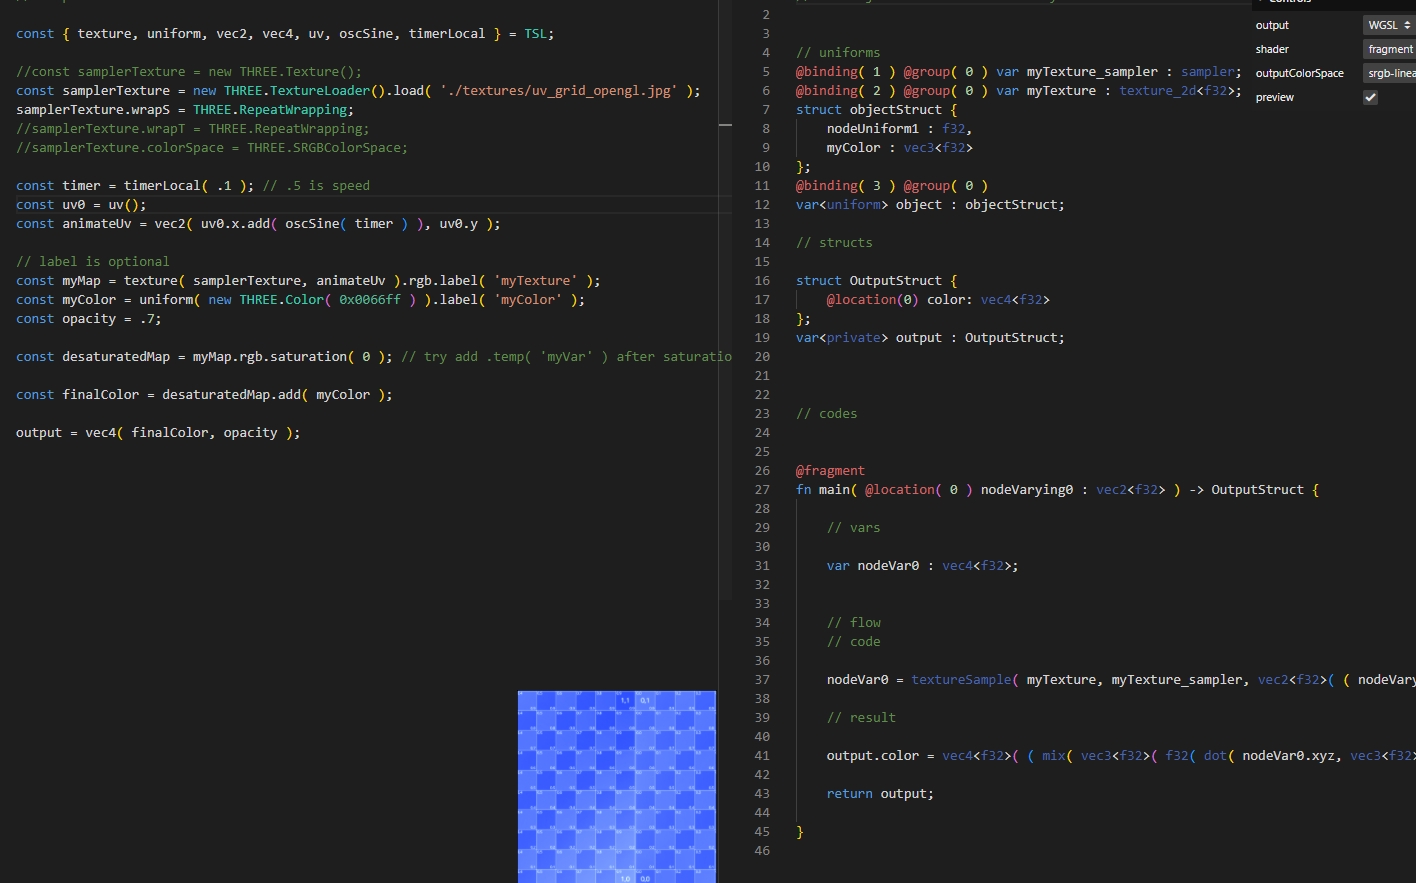Click the '// codes' comment
Screen dimensions: 1416x883
coord(826,414)
